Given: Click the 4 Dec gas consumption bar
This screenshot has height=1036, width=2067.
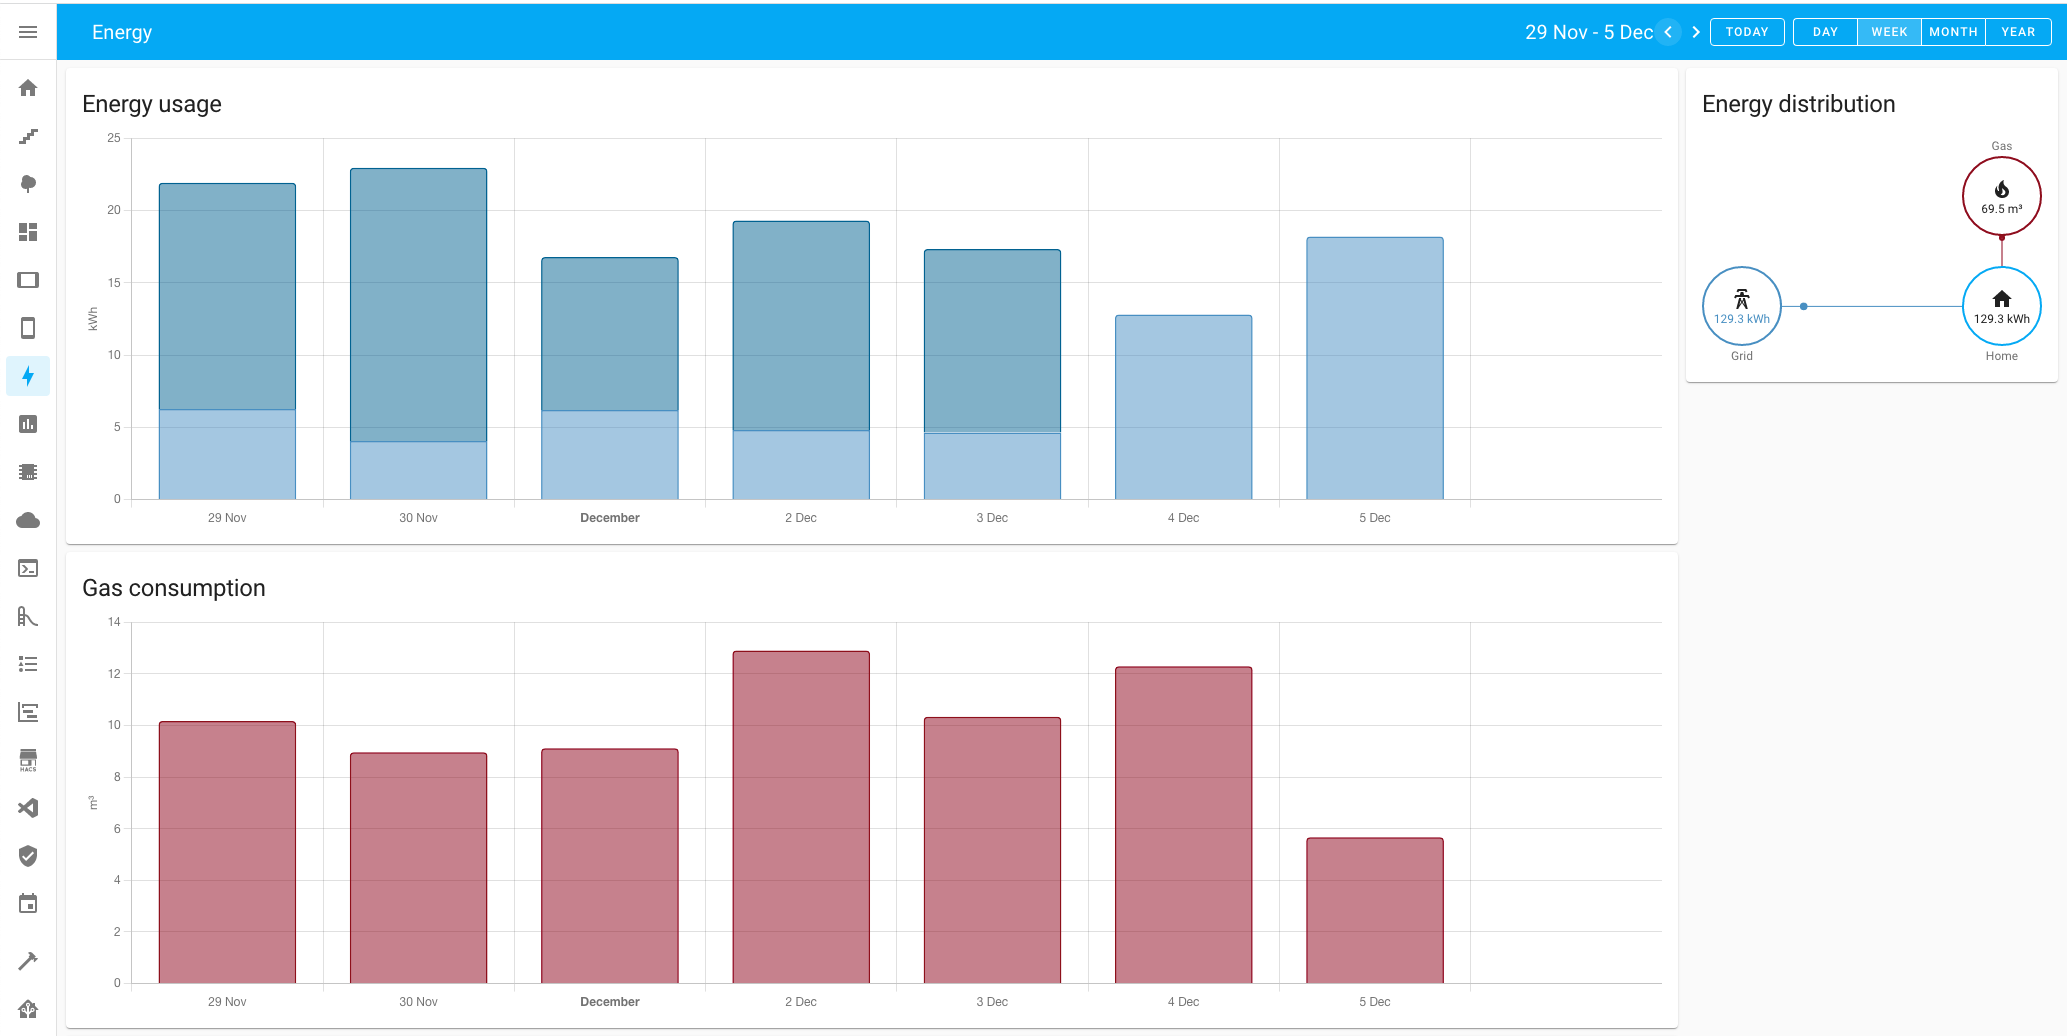Looking at the screenshot, I should pyautogui.click(x=1183, y=825).
